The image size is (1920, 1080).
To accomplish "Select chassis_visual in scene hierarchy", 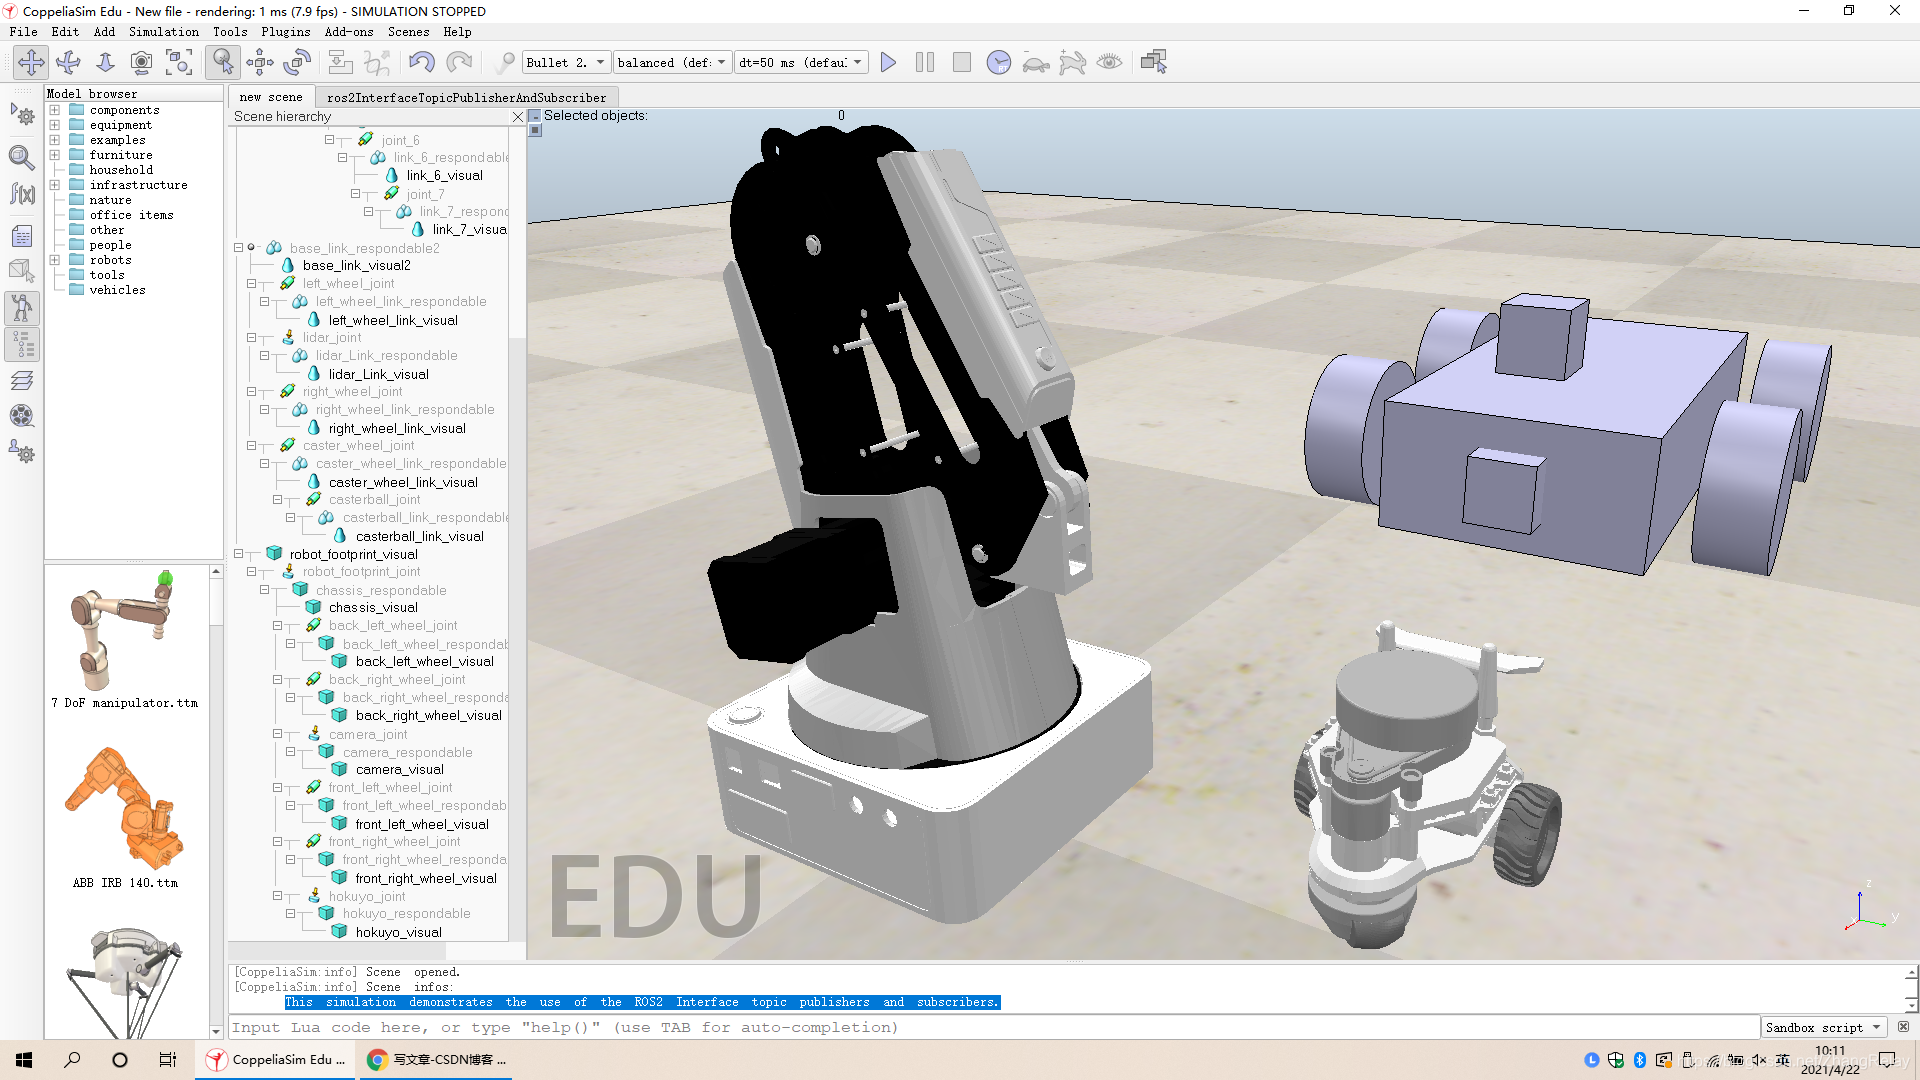I will [373, 607].
